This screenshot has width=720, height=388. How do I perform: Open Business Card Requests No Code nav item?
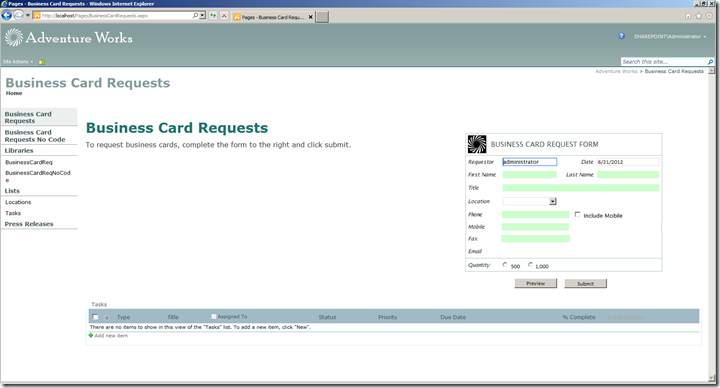35,136
